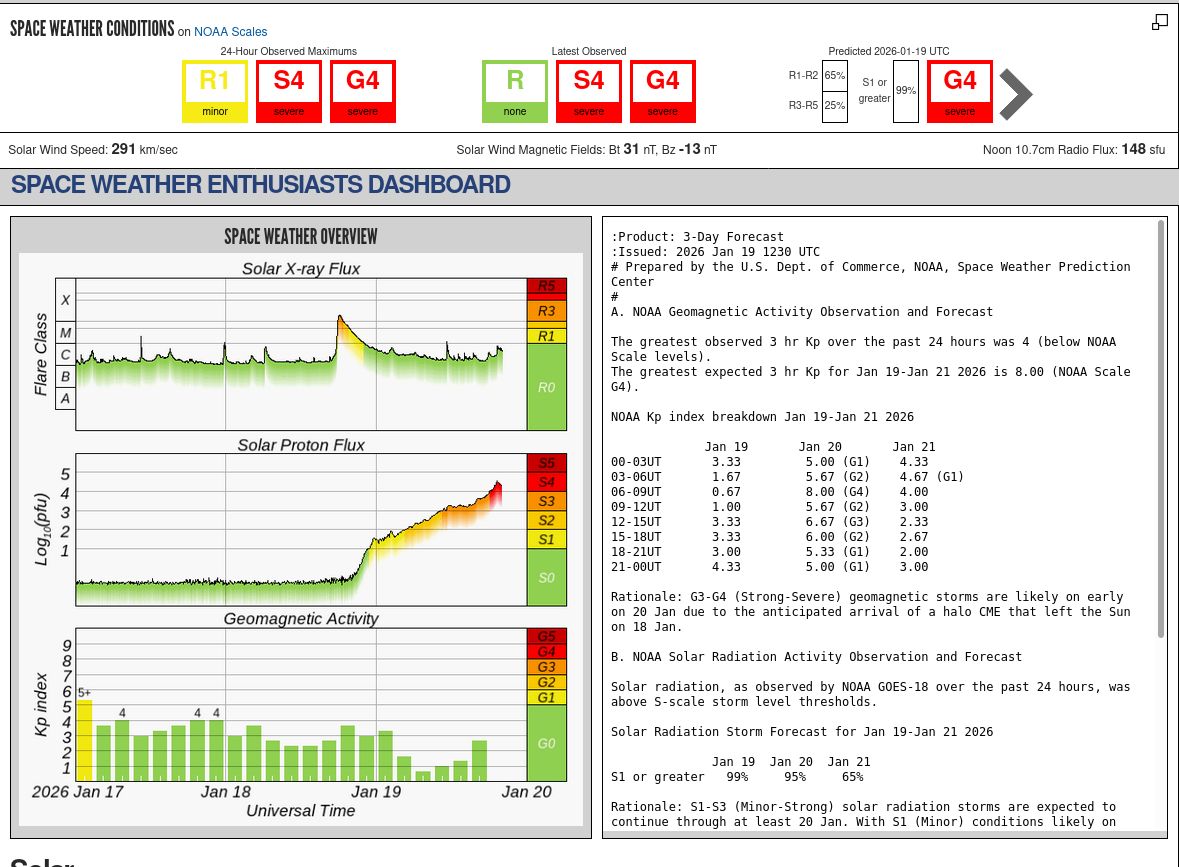This screenshot has height=867, width=1179.
Task: Open the Solar X-ray Flux chart
Action: tap(301, 354)
